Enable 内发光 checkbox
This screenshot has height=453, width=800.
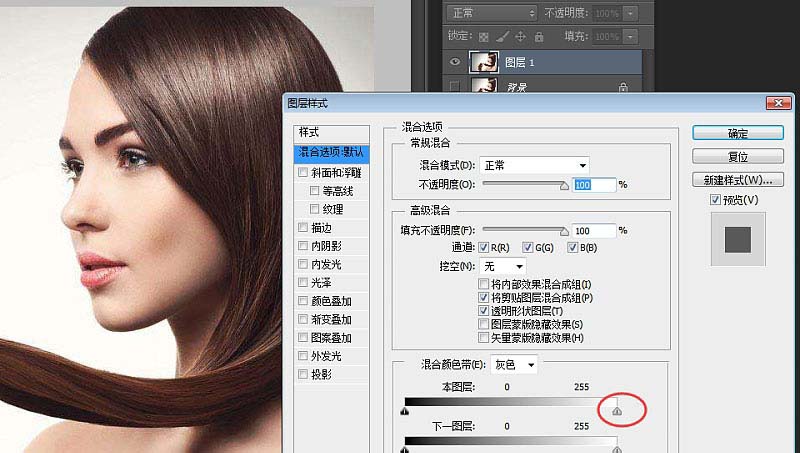pos(303,264)
